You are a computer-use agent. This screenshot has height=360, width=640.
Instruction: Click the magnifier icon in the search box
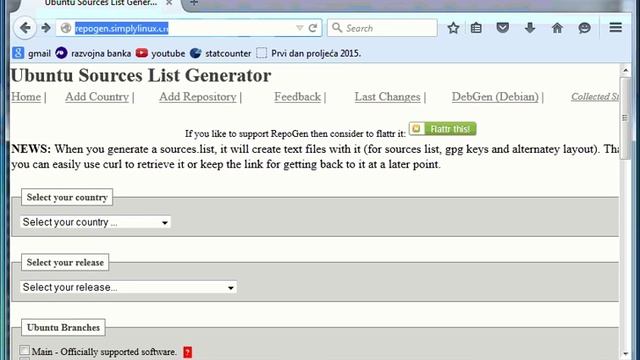(x=337, y=28)
